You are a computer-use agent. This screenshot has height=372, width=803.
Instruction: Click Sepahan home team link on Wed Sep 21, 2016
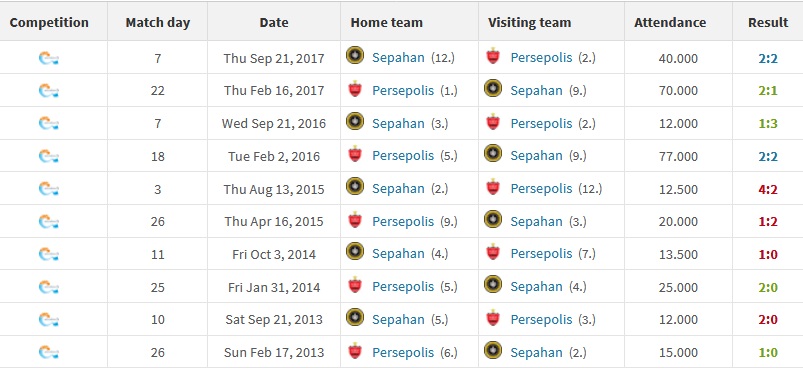(398, 123)
